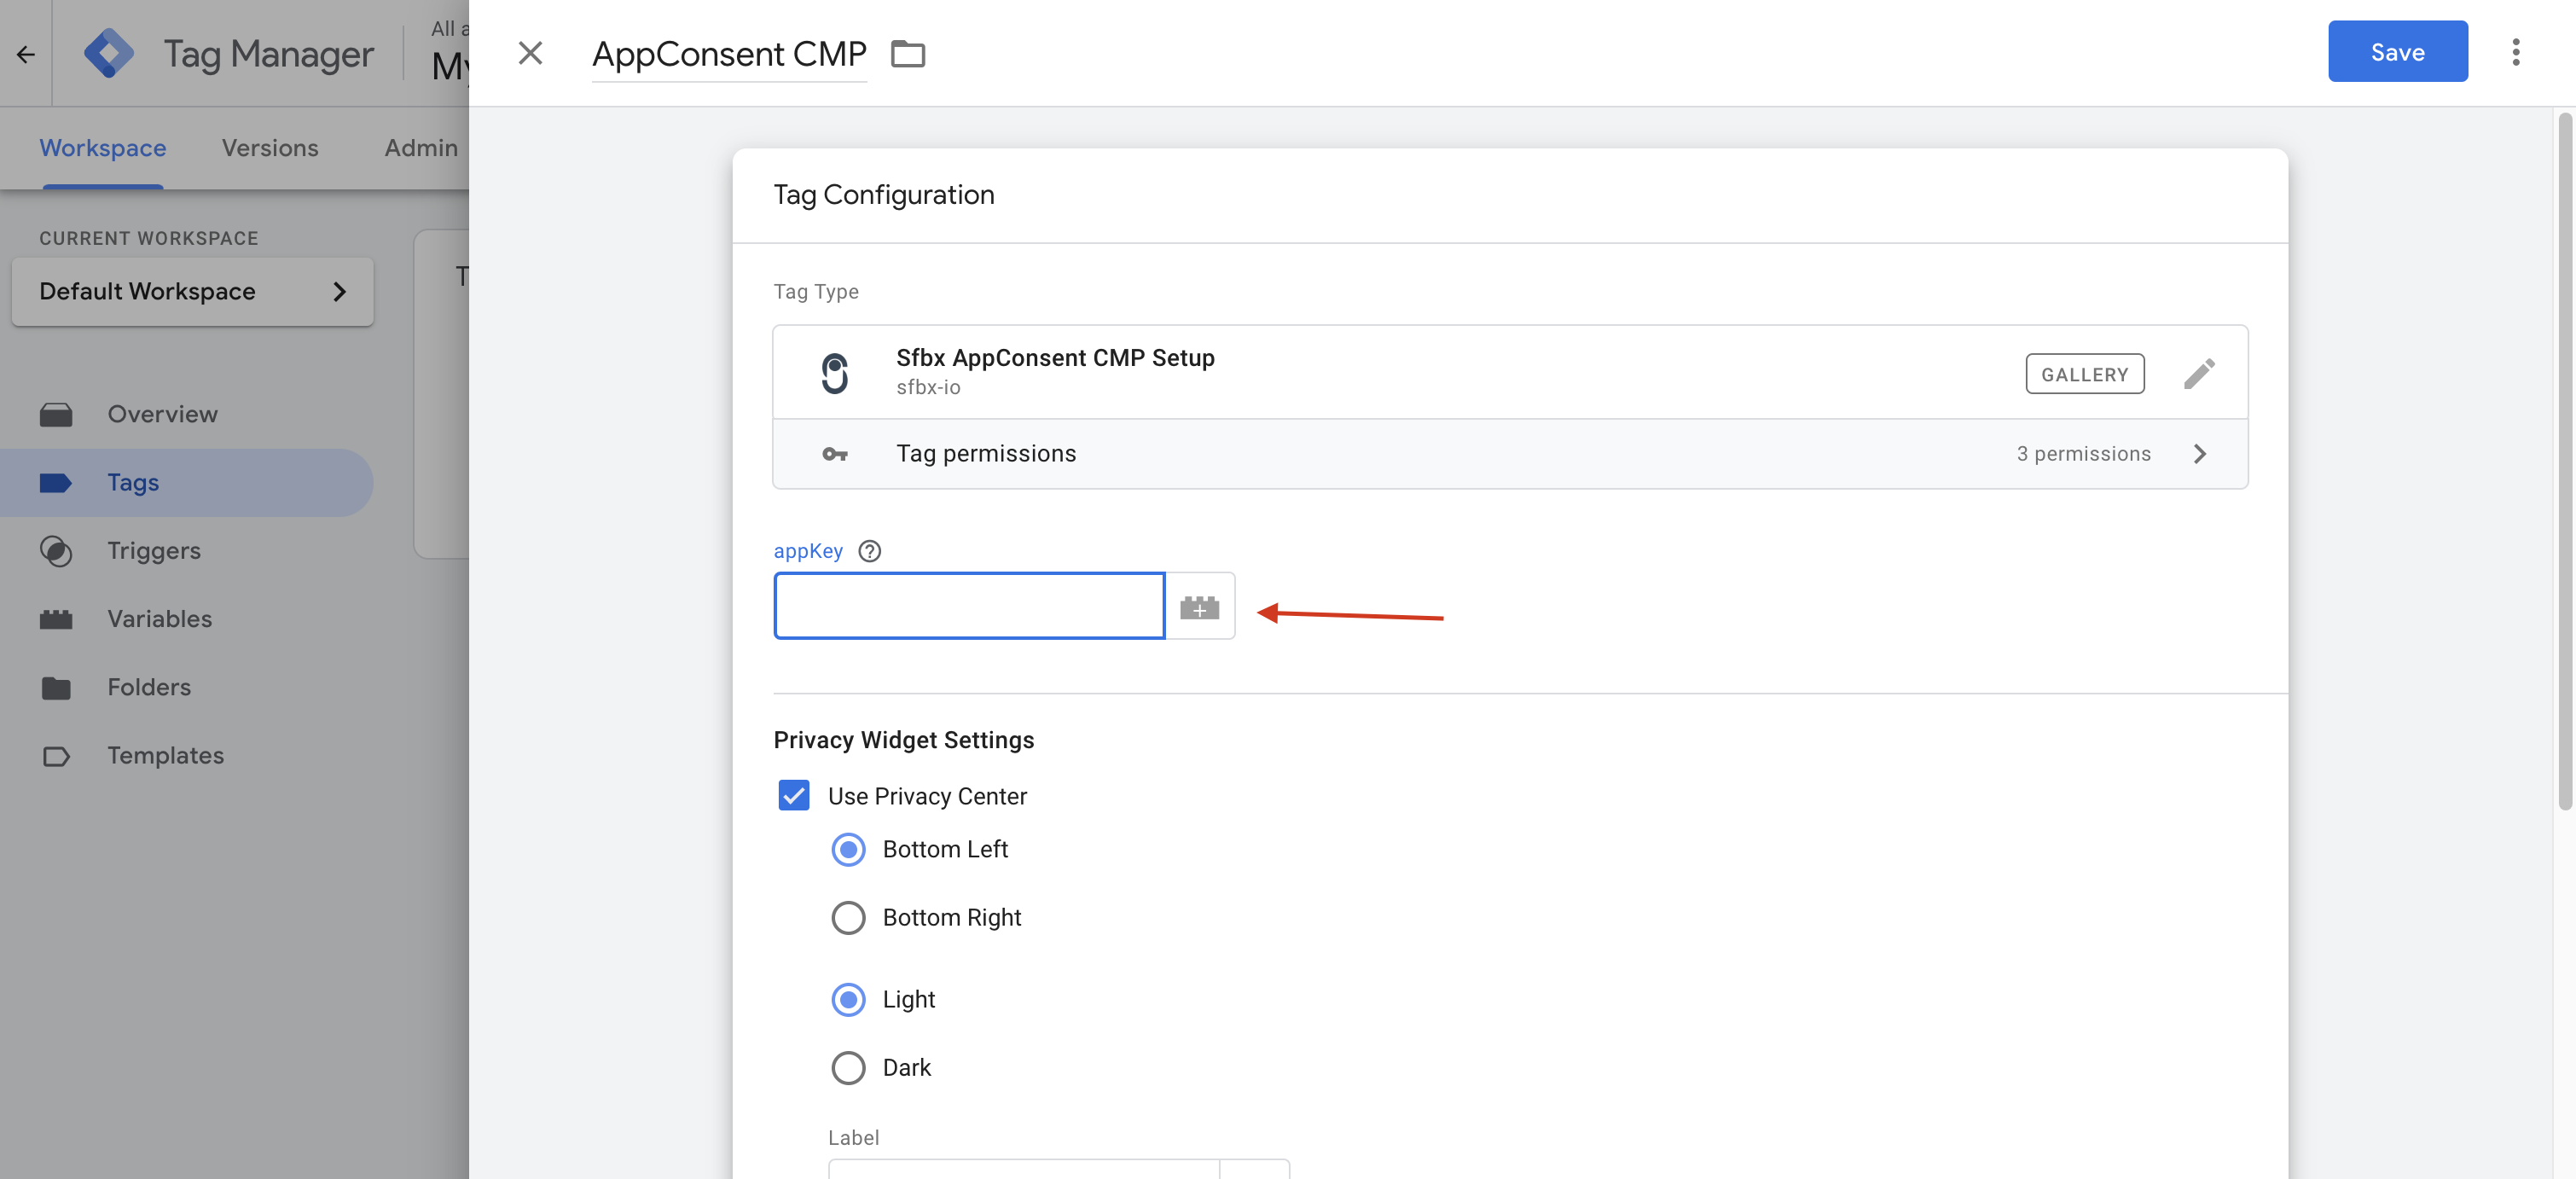This screenshot has width=2576, height=1179.
Task: Expand the Tag permissions details
Action: click(2199, 453)
